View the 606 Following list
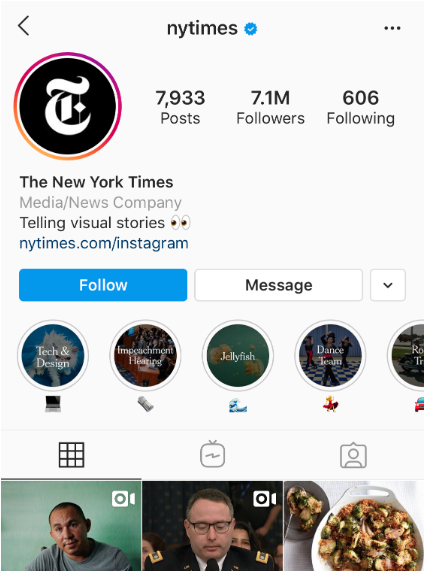Image resolution: width=429 pixels, height=574 pixels. [x=361, y=108]
